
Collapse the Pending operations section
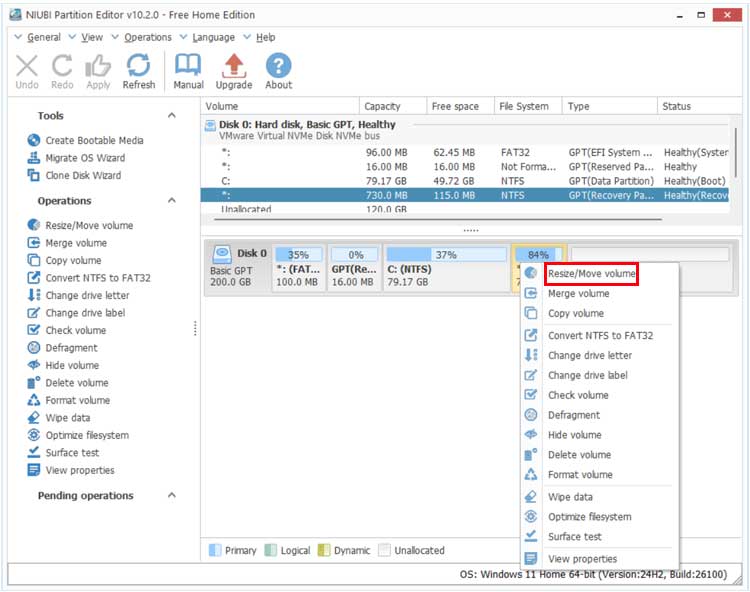(x=171, y=496)
